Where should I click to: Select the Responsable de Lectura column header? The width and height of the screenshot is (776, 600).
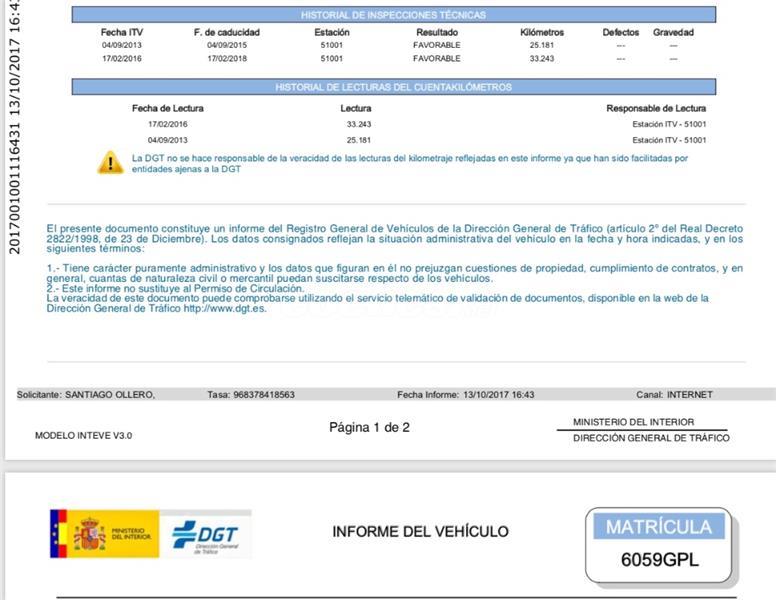(655, 108)
